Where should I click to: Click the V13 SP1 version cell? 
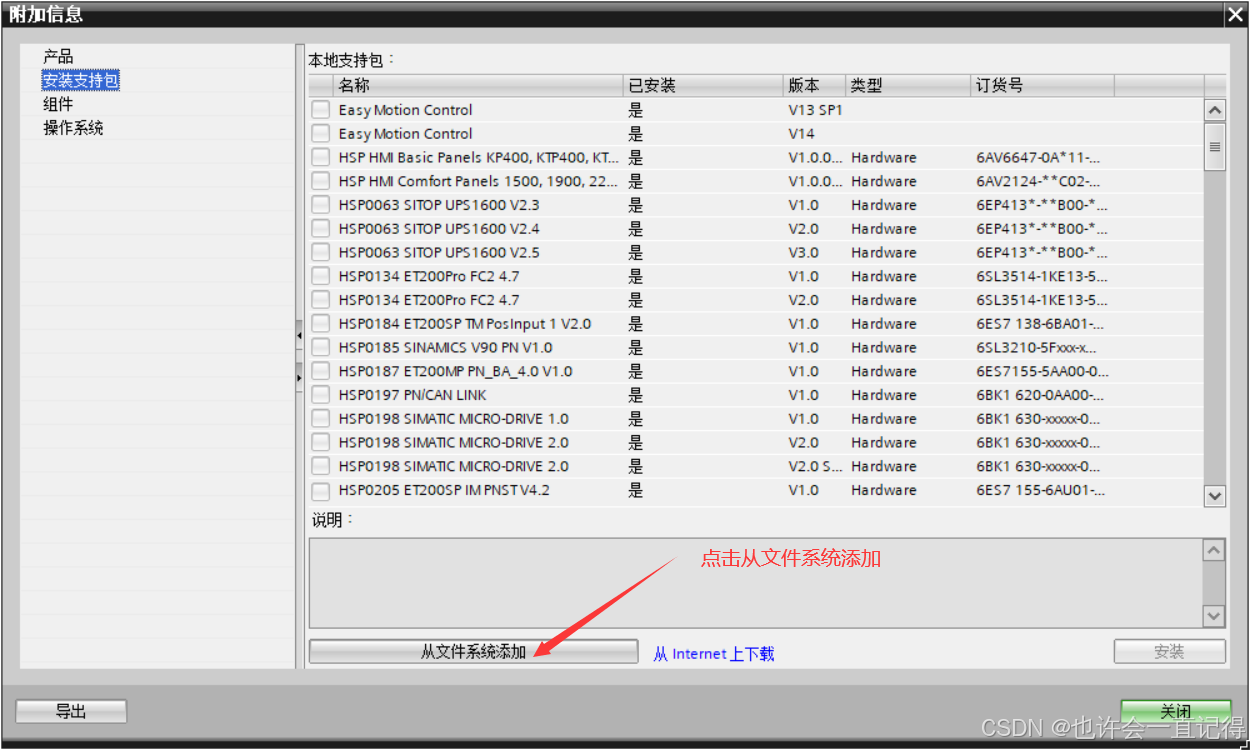pos(815,110)
